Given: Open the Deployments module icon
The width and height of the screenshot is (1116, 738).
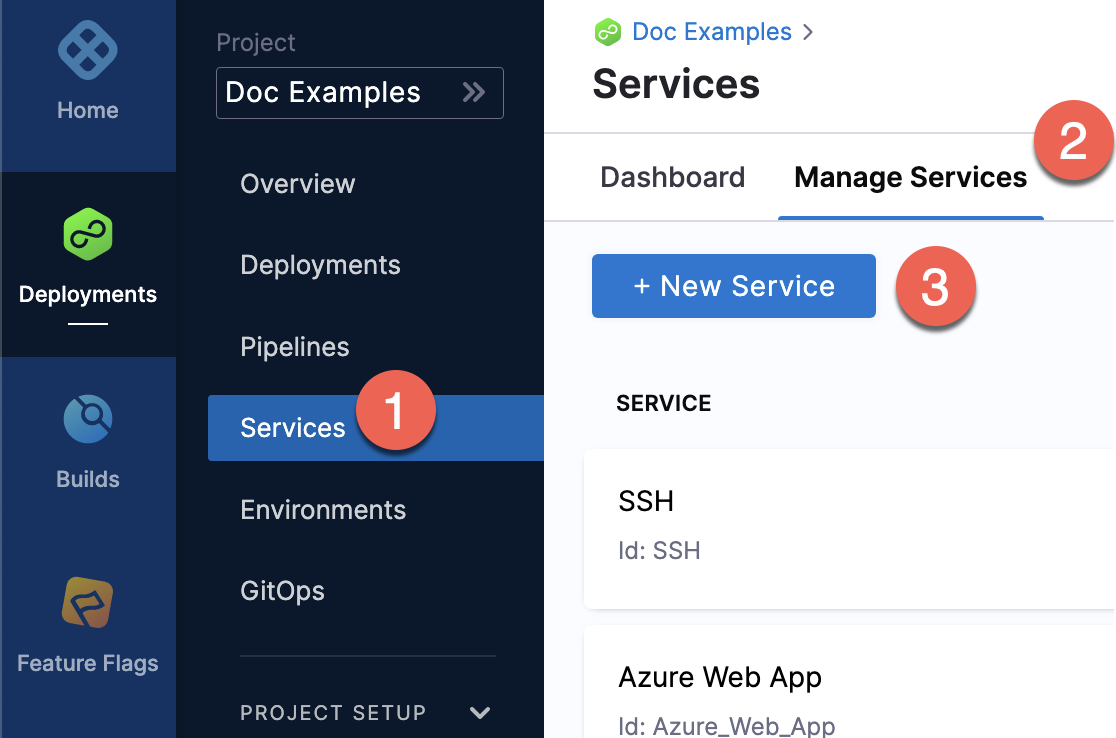Looking at the screenshot, I should [88, 234].
